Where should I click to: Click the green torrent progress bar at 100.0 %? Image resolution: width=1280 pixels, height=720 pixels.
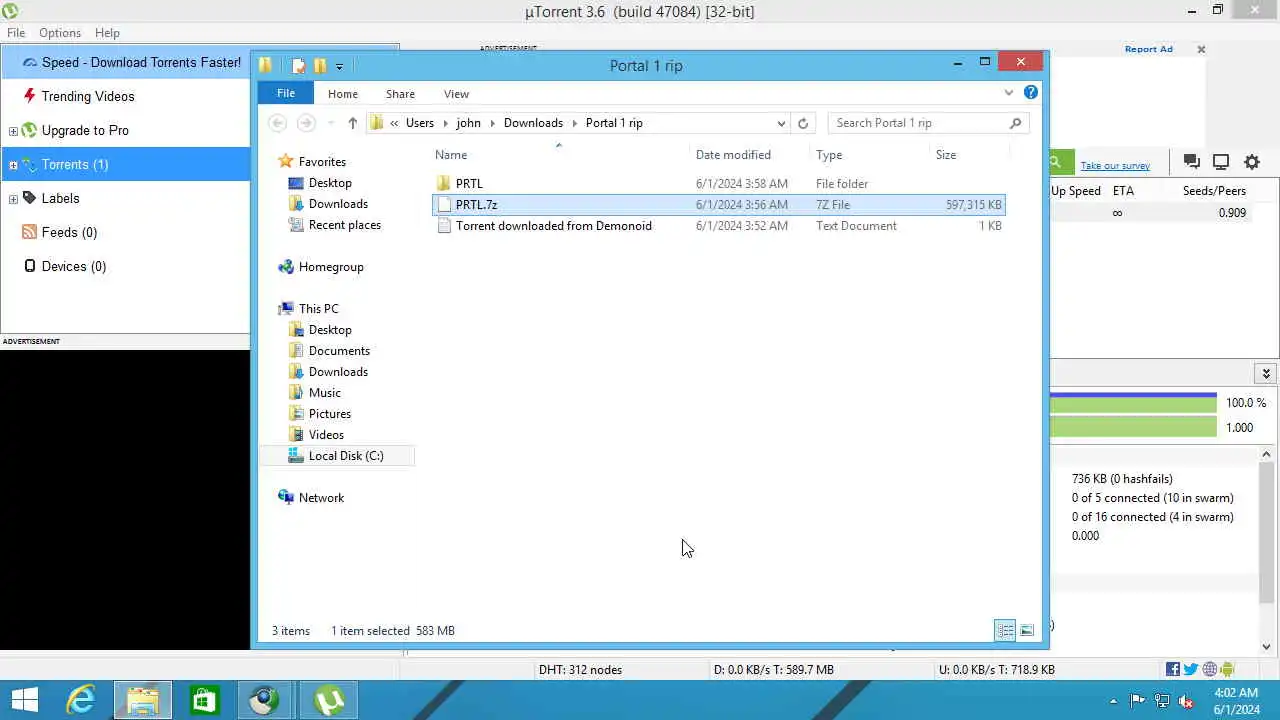[1133, 403]
